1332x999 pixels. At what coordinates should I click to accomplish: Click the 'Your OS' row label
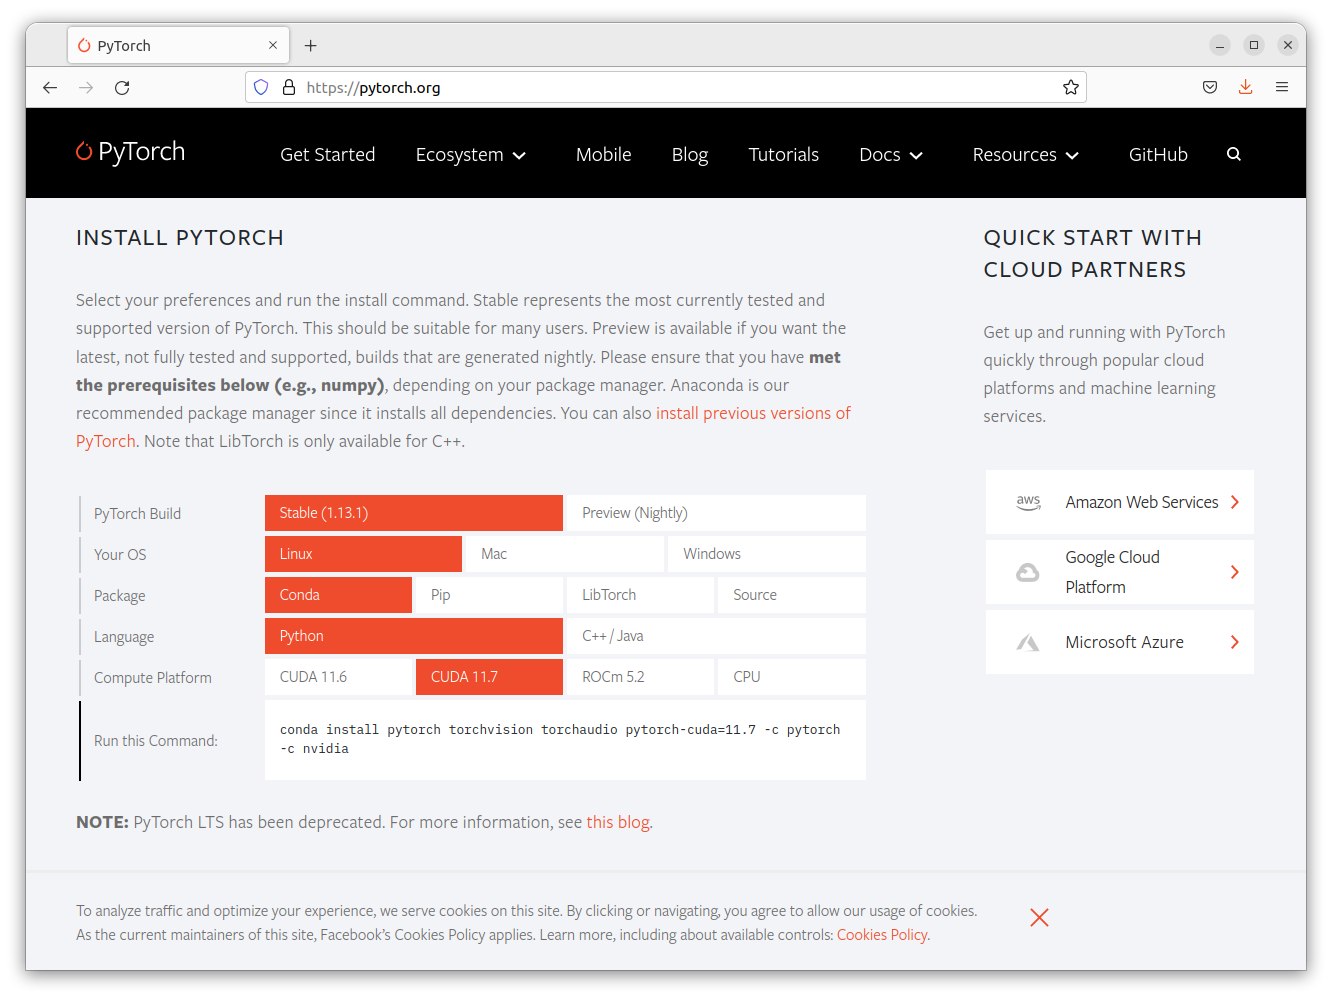[120, 555]
